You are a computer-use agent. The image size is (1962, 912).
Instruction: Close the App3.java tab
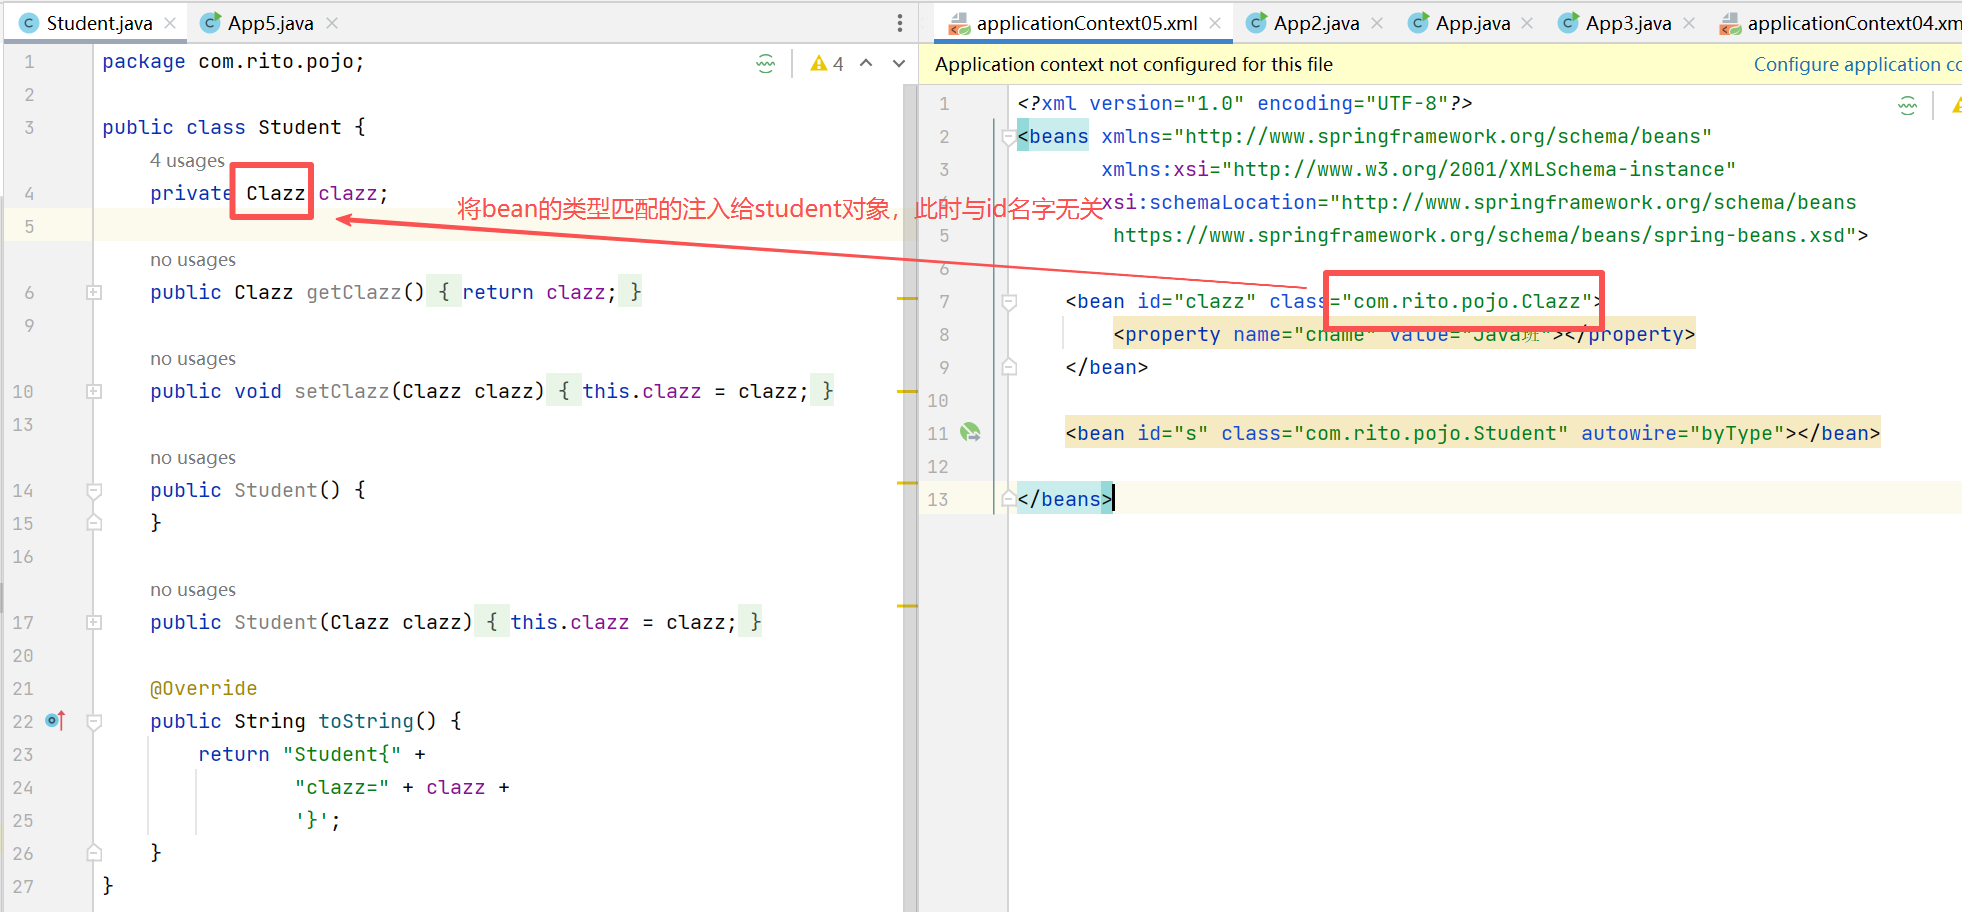(1689, 23)
